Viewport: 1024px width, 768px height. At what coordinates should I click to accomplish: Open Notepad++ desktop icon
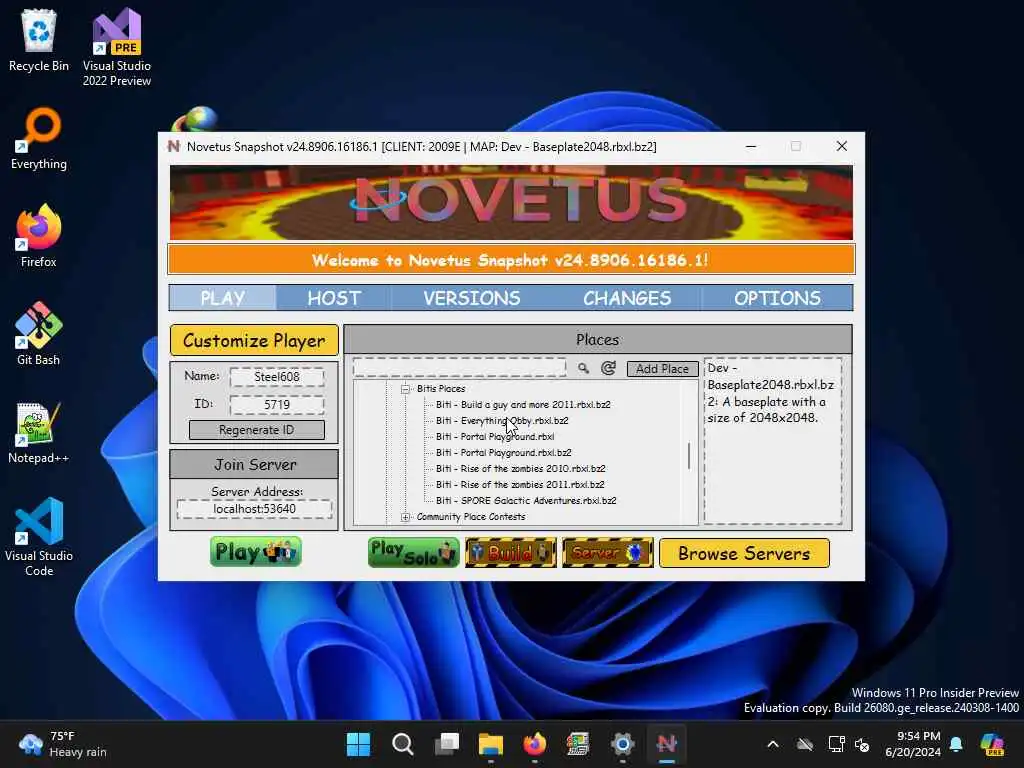[39, 432]
